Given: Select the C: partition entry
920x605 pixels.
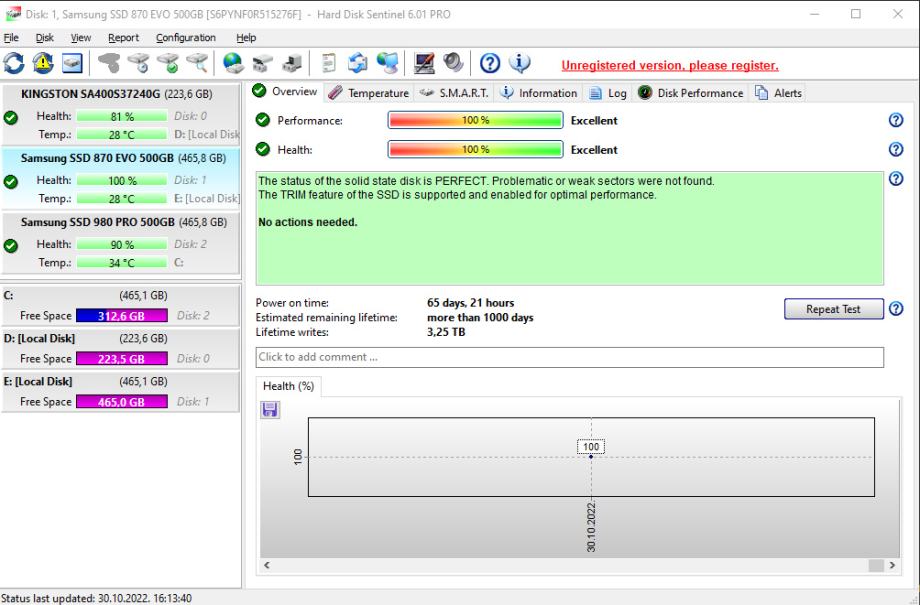Looking at the screenshot, I should [121, 305].
